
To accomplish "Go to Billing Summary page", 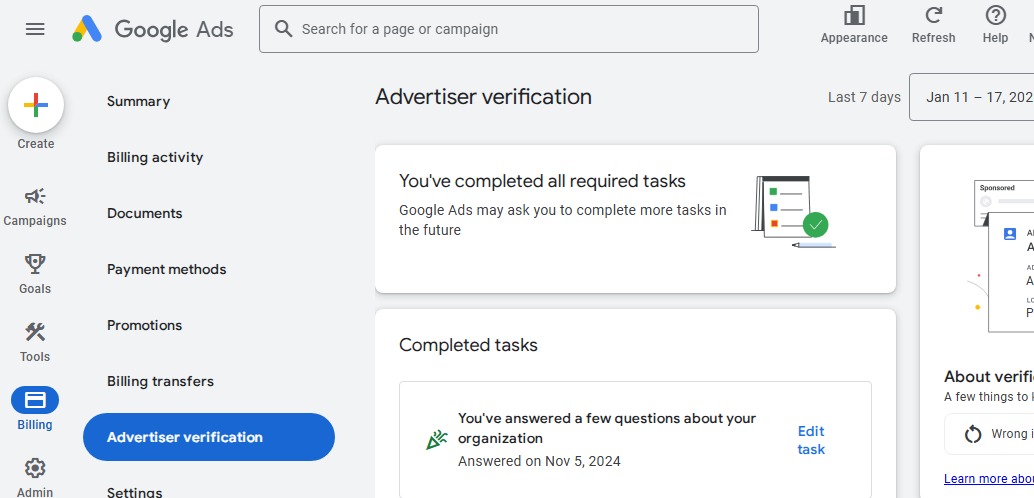I will pyautogui.click(x=138, y=101).
